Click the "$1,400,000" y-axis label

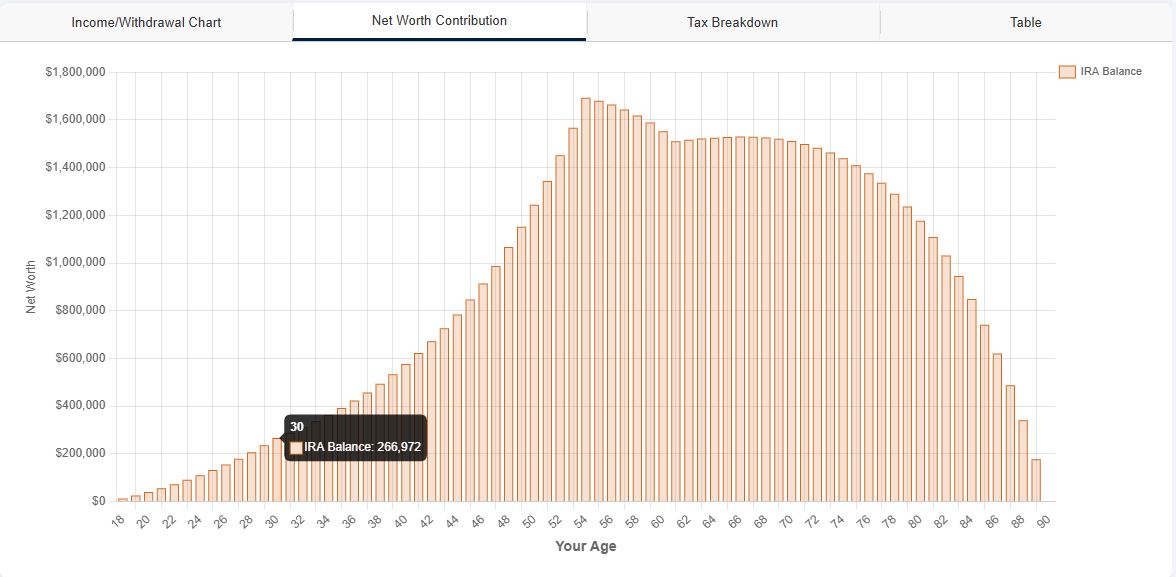75,167
